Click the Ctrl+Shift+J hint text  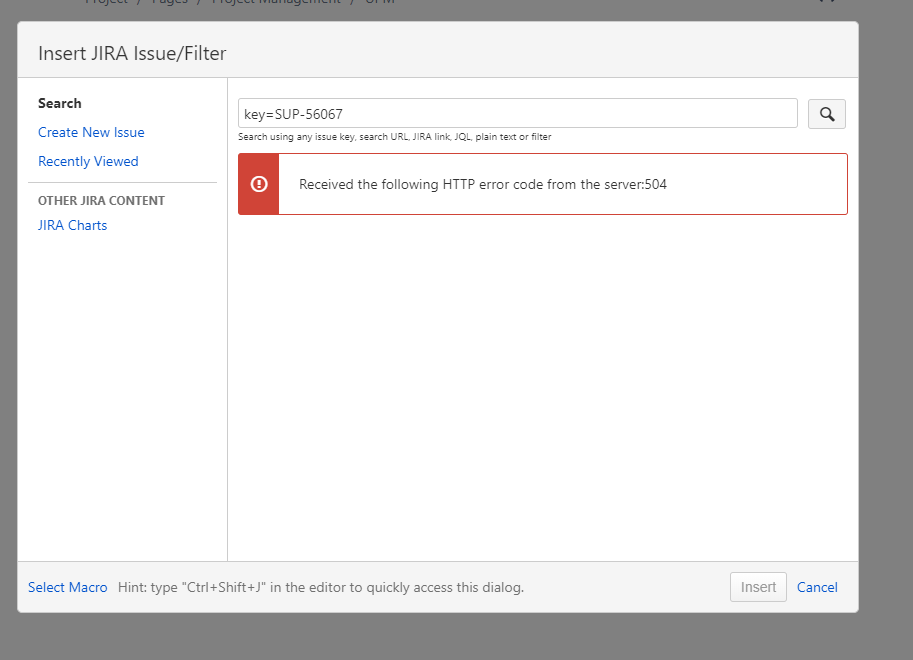(x=321, y=587)
